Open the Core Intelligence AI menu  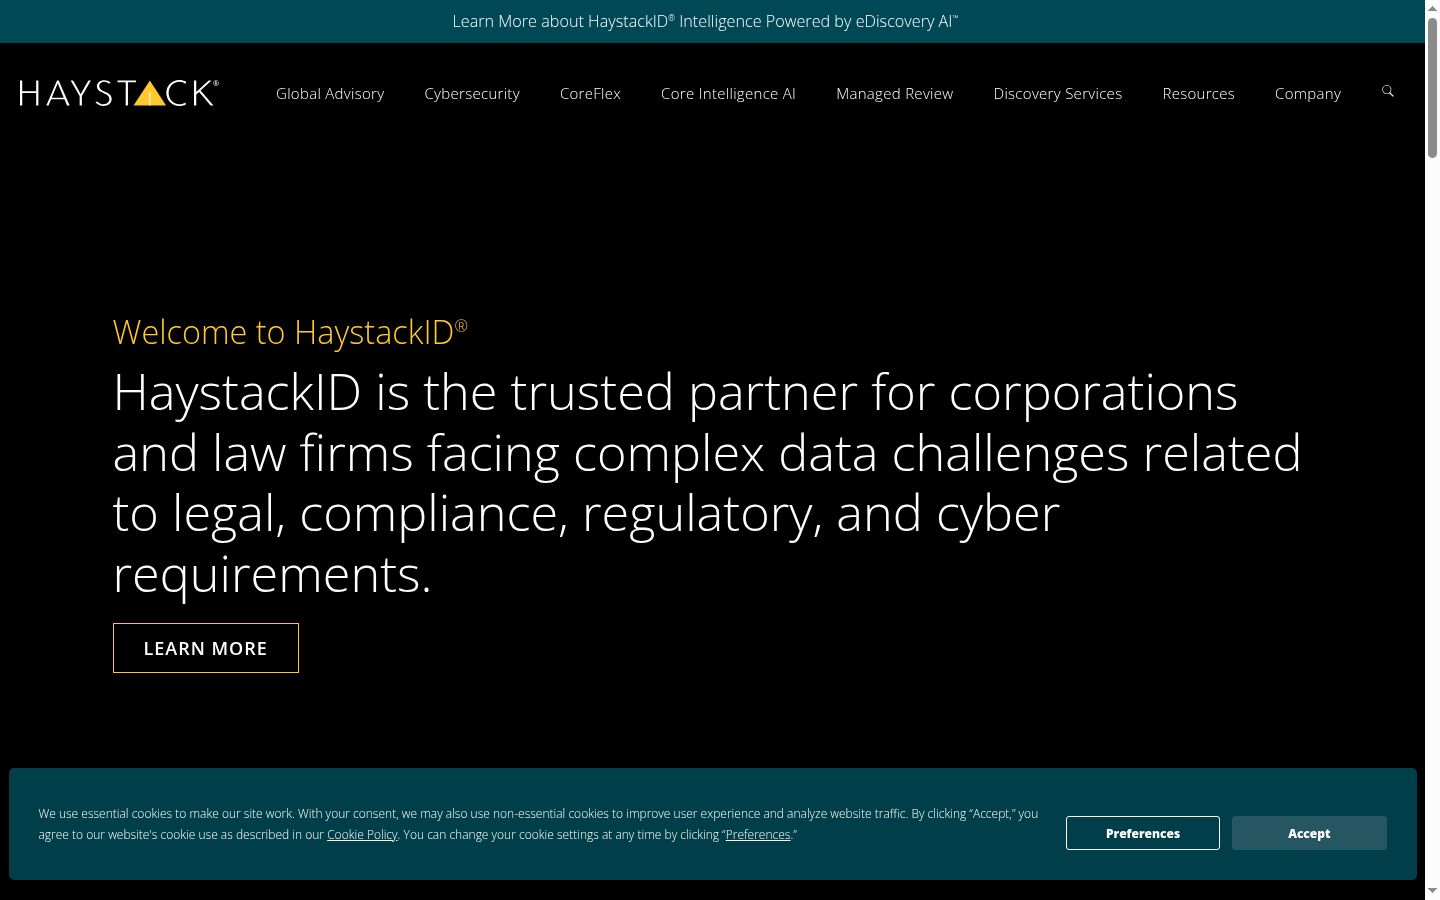pos(728,93)
